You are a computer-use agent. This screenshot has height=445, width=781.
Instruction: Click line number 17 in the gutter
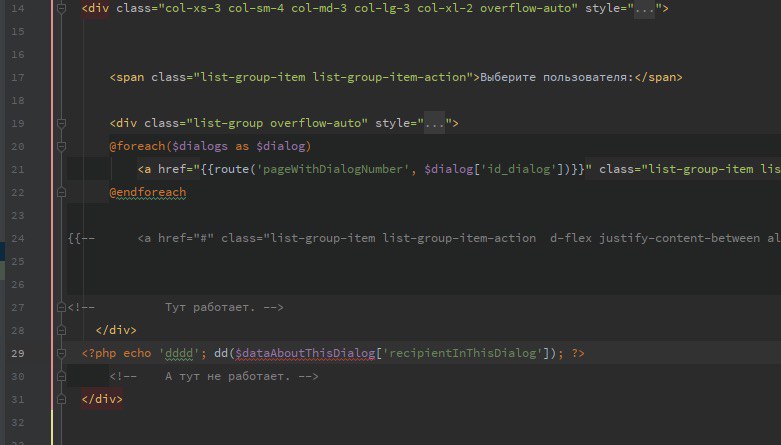17,77
